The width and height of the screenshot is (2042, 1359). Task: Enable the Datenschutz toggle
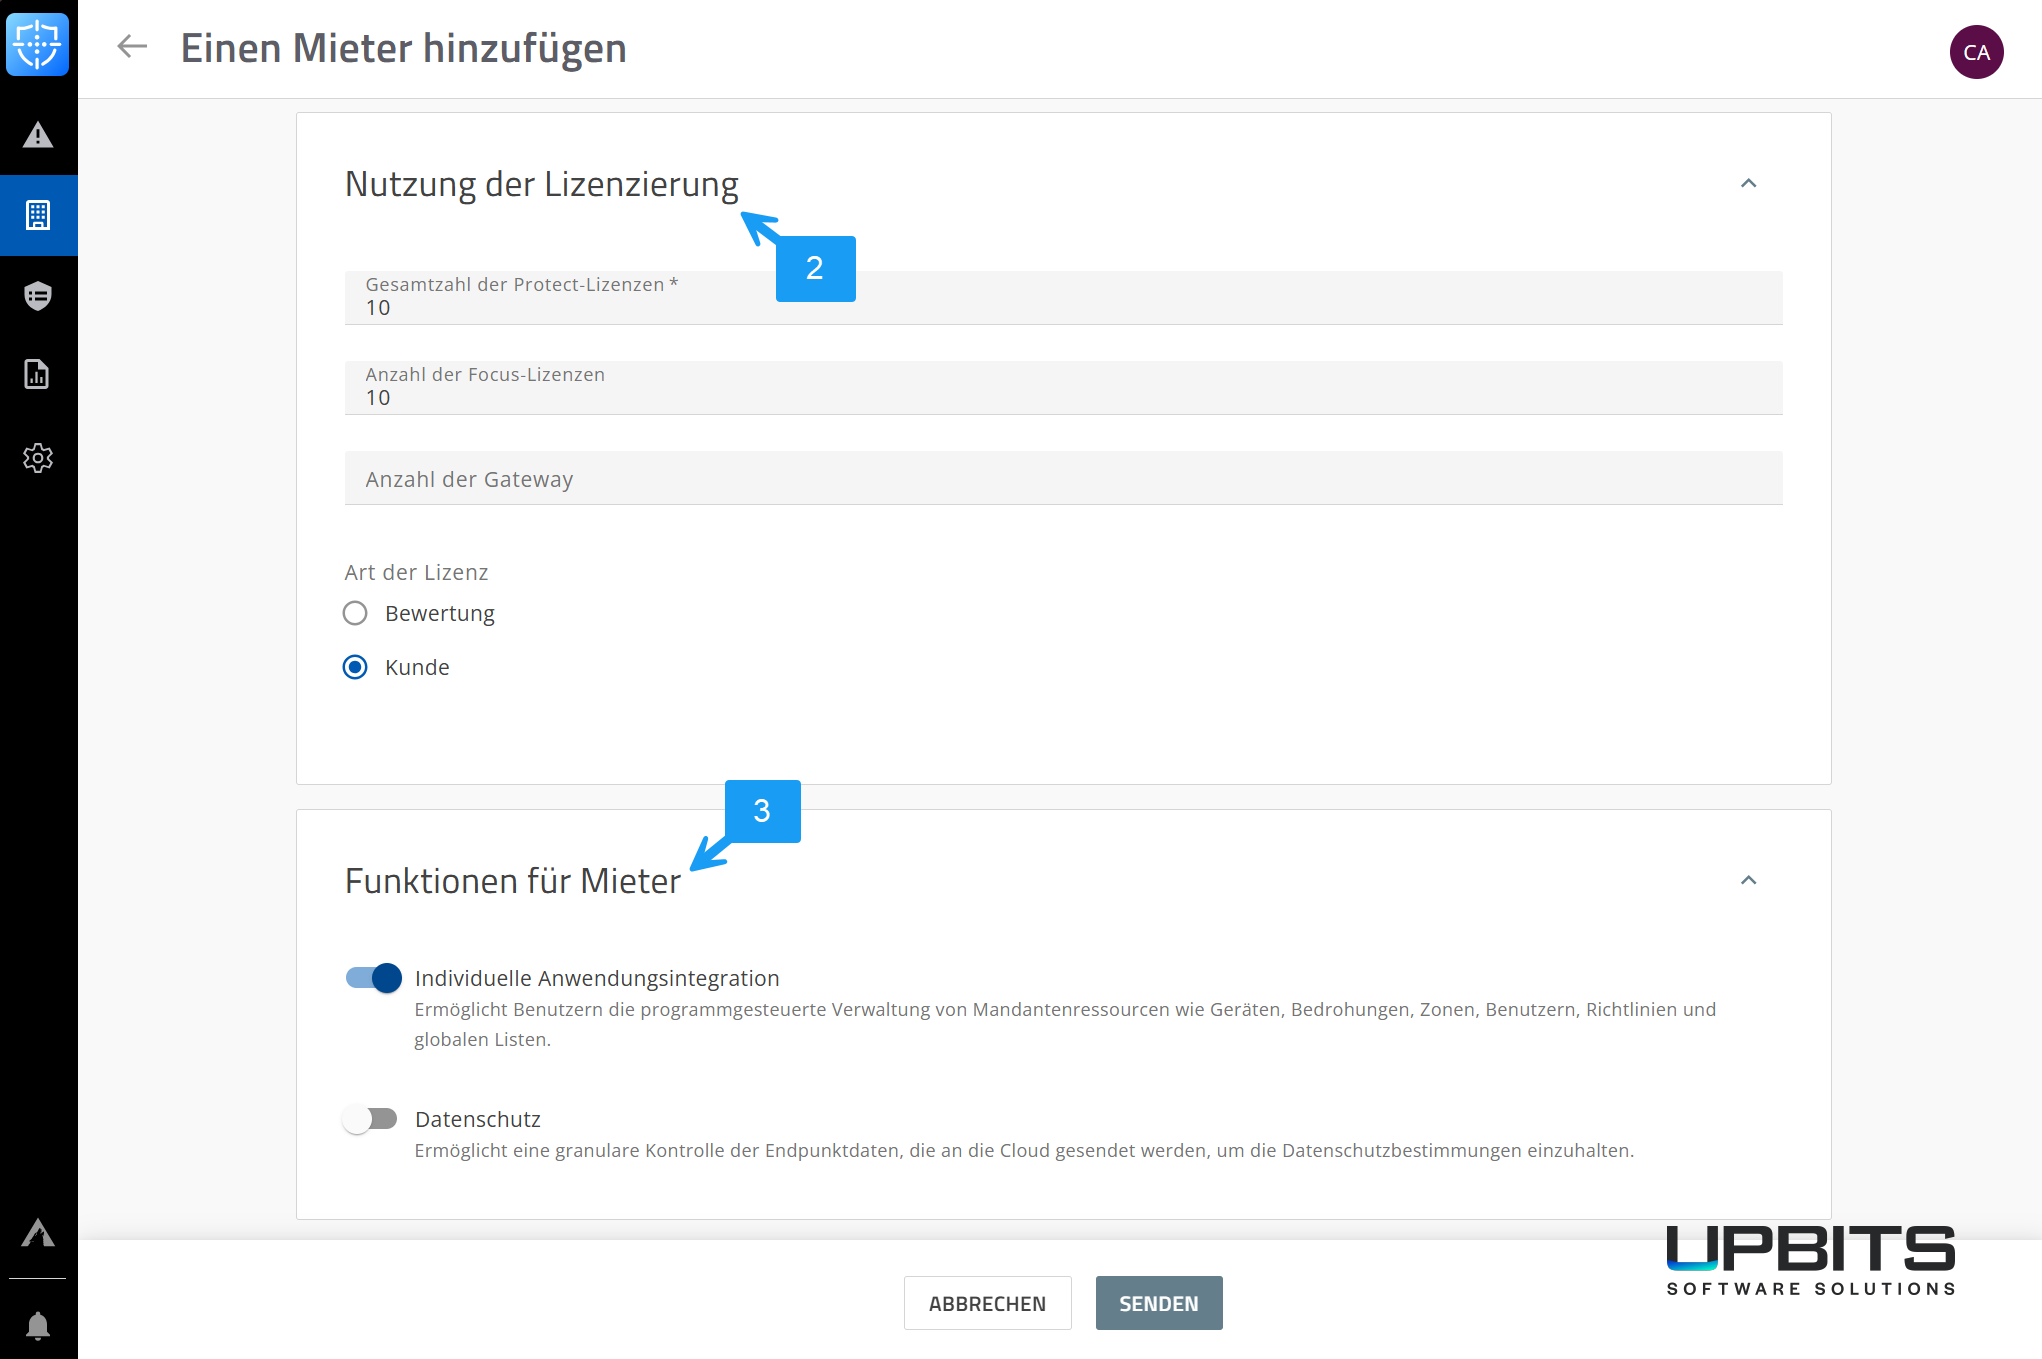(x=370, y=1119)
